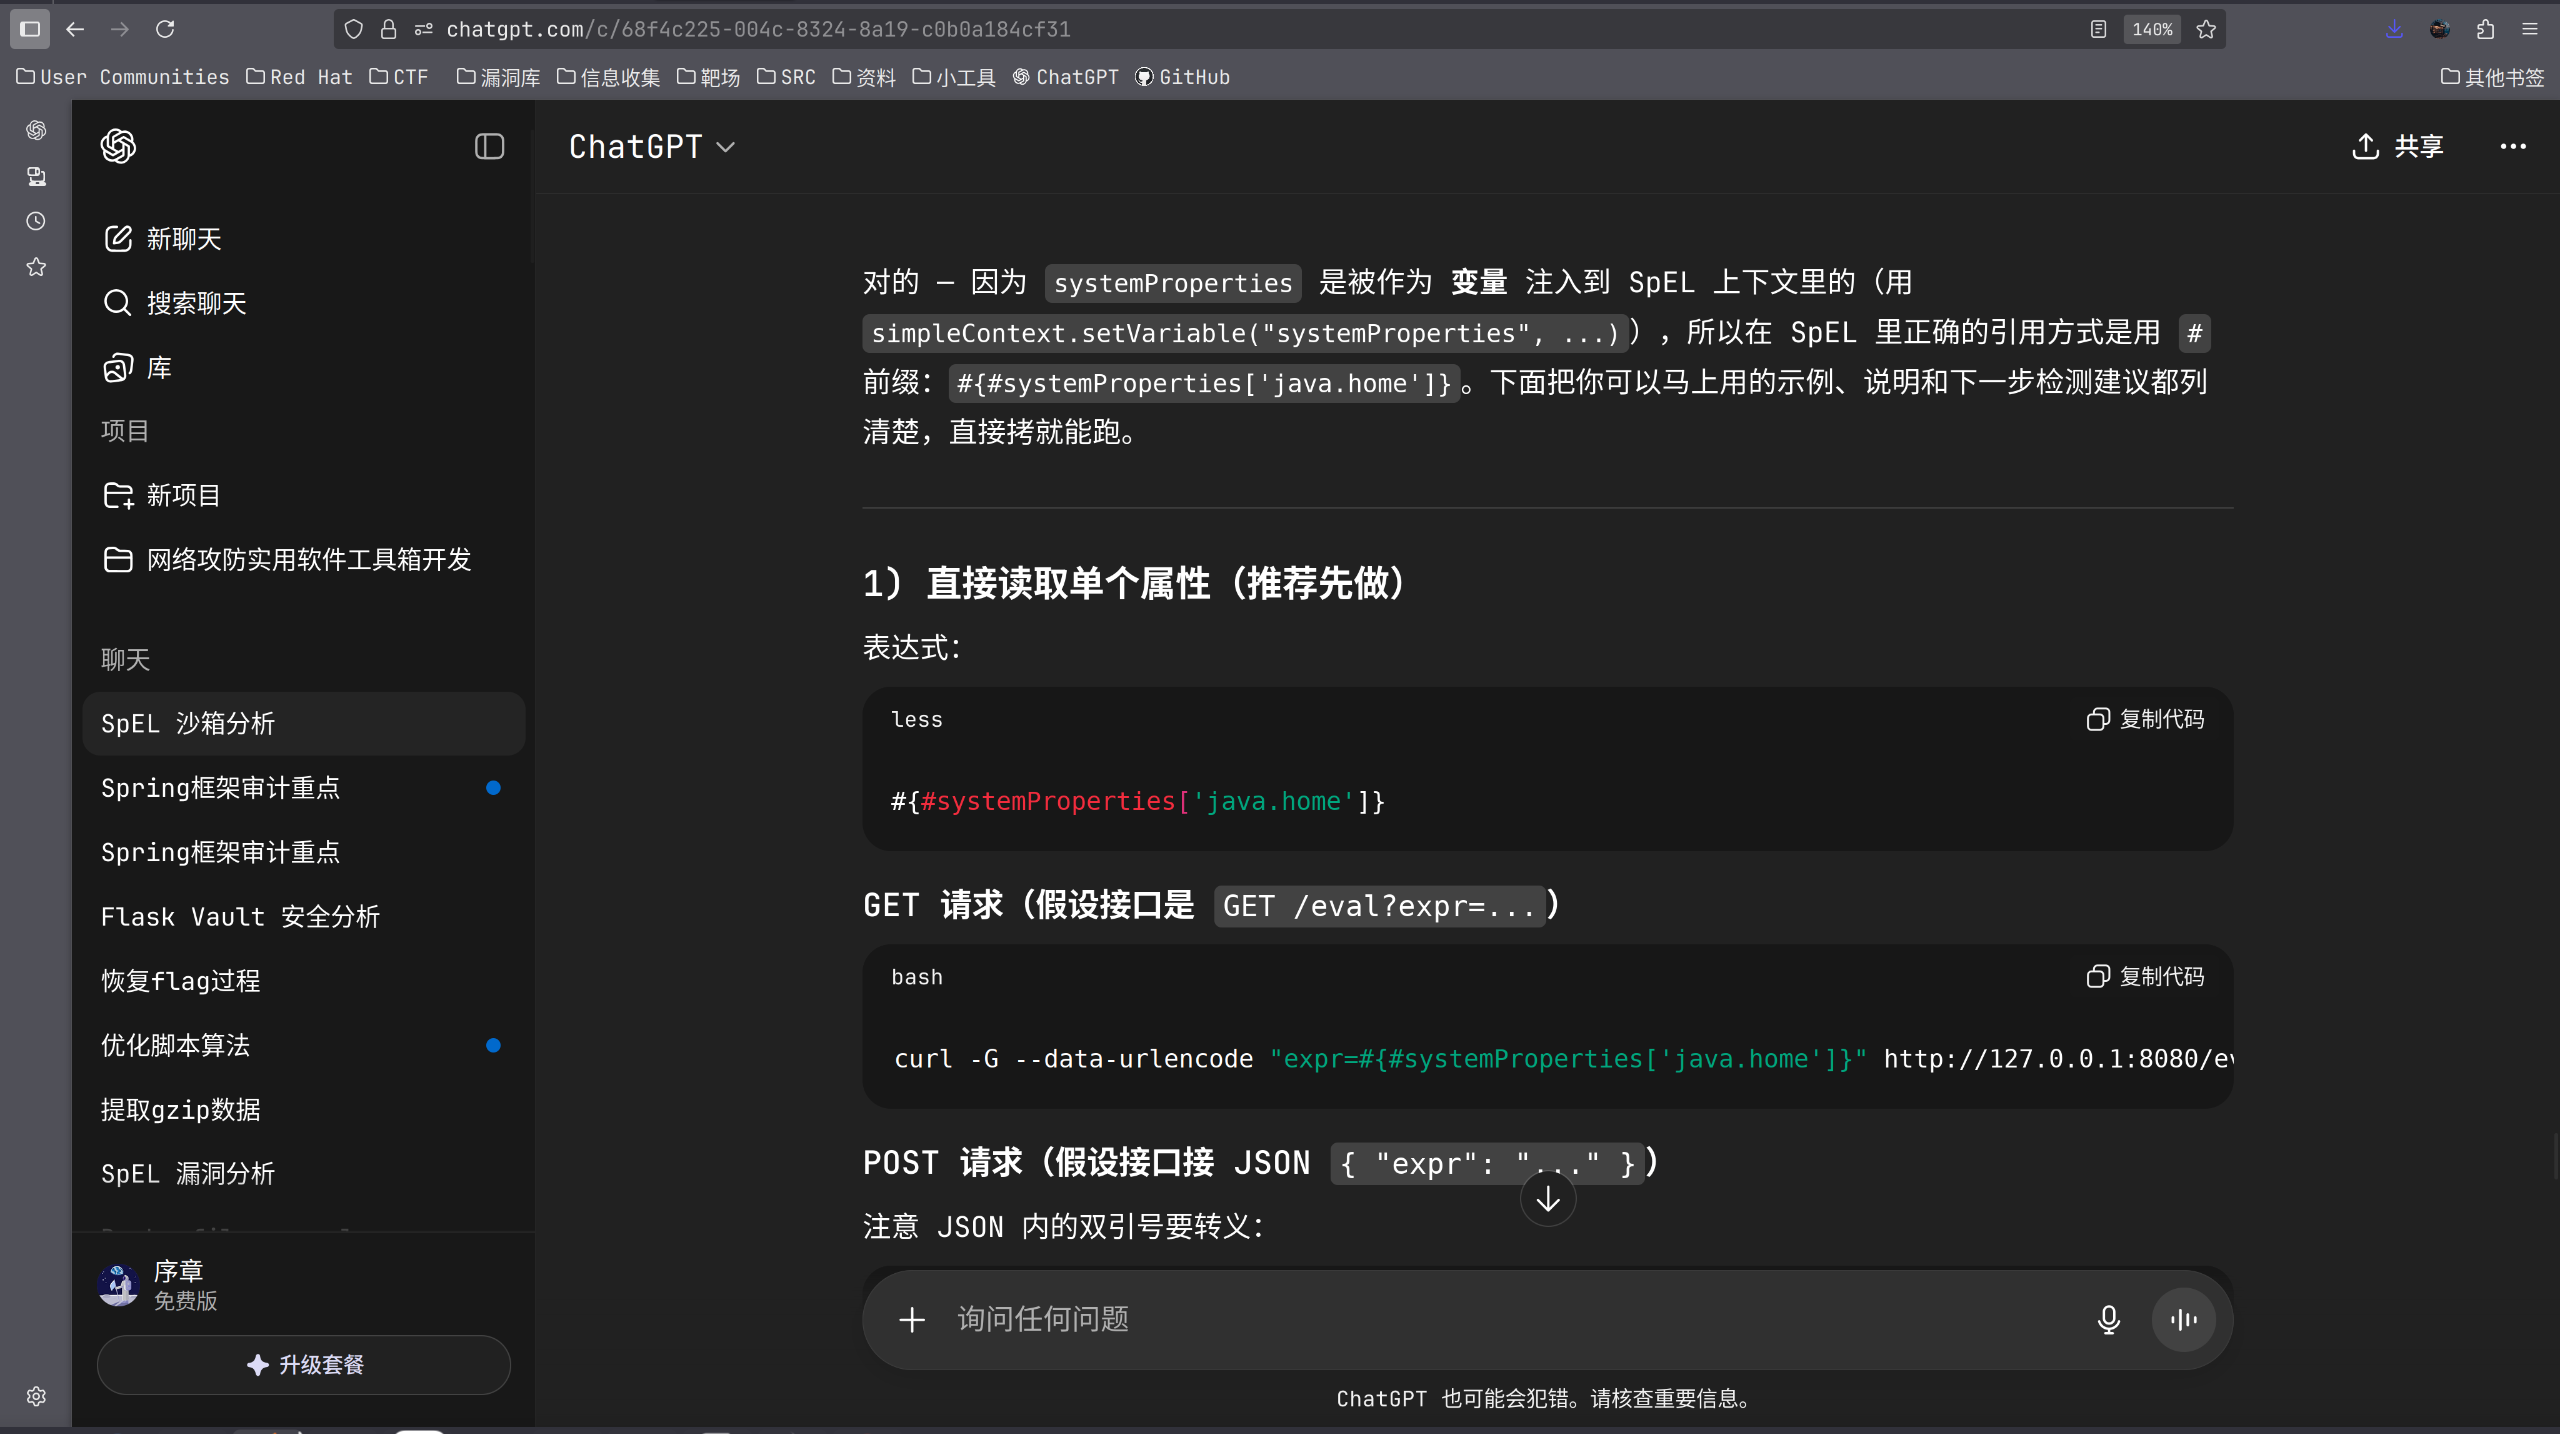
Task: Collapse the ChatGPT sidebar panel
Action: click(489, 146)
